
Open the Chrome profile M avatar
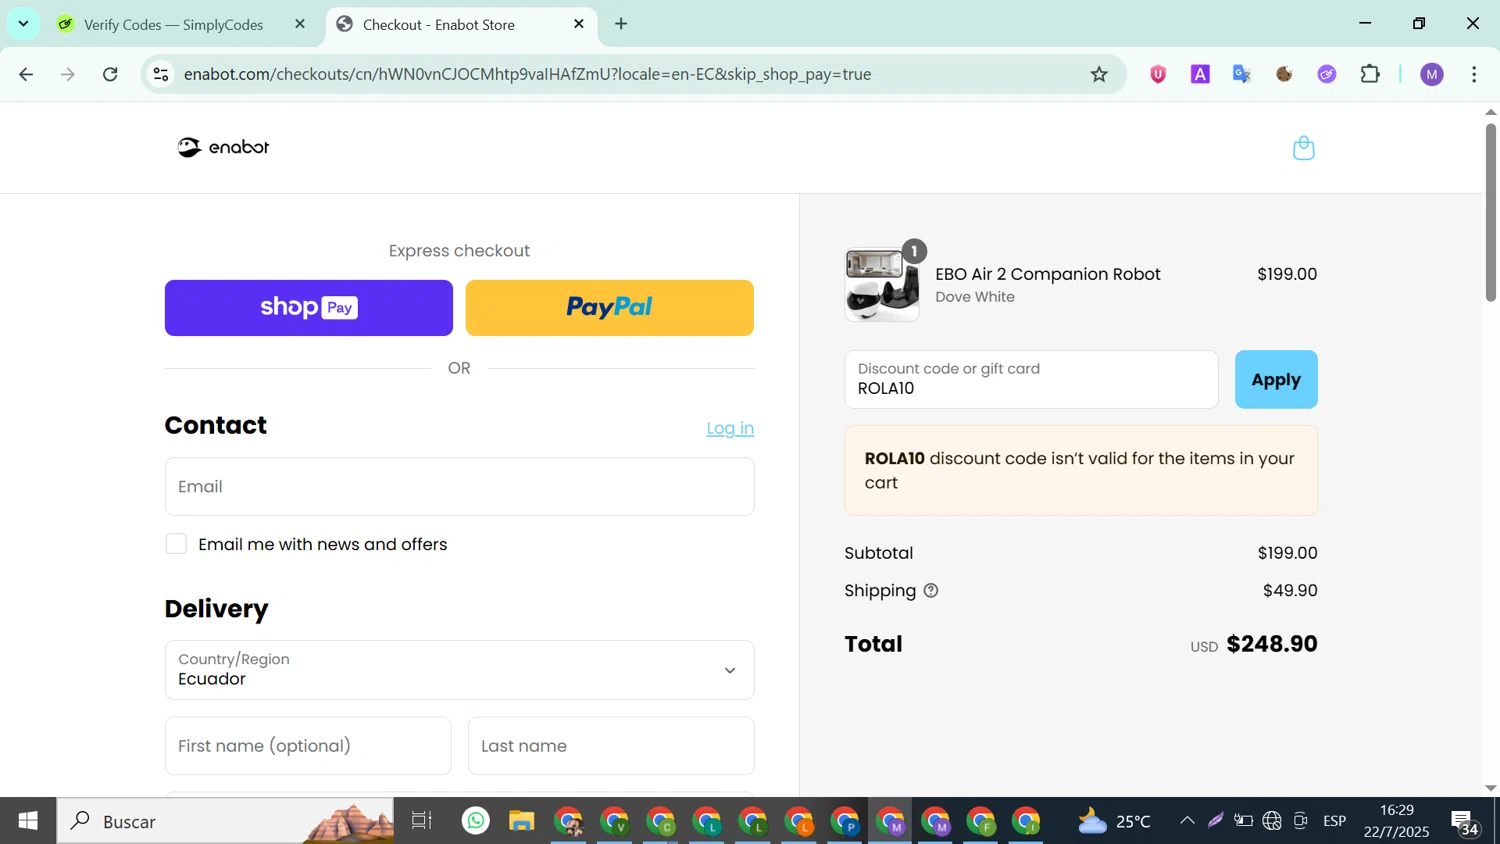pos(1432,74)
